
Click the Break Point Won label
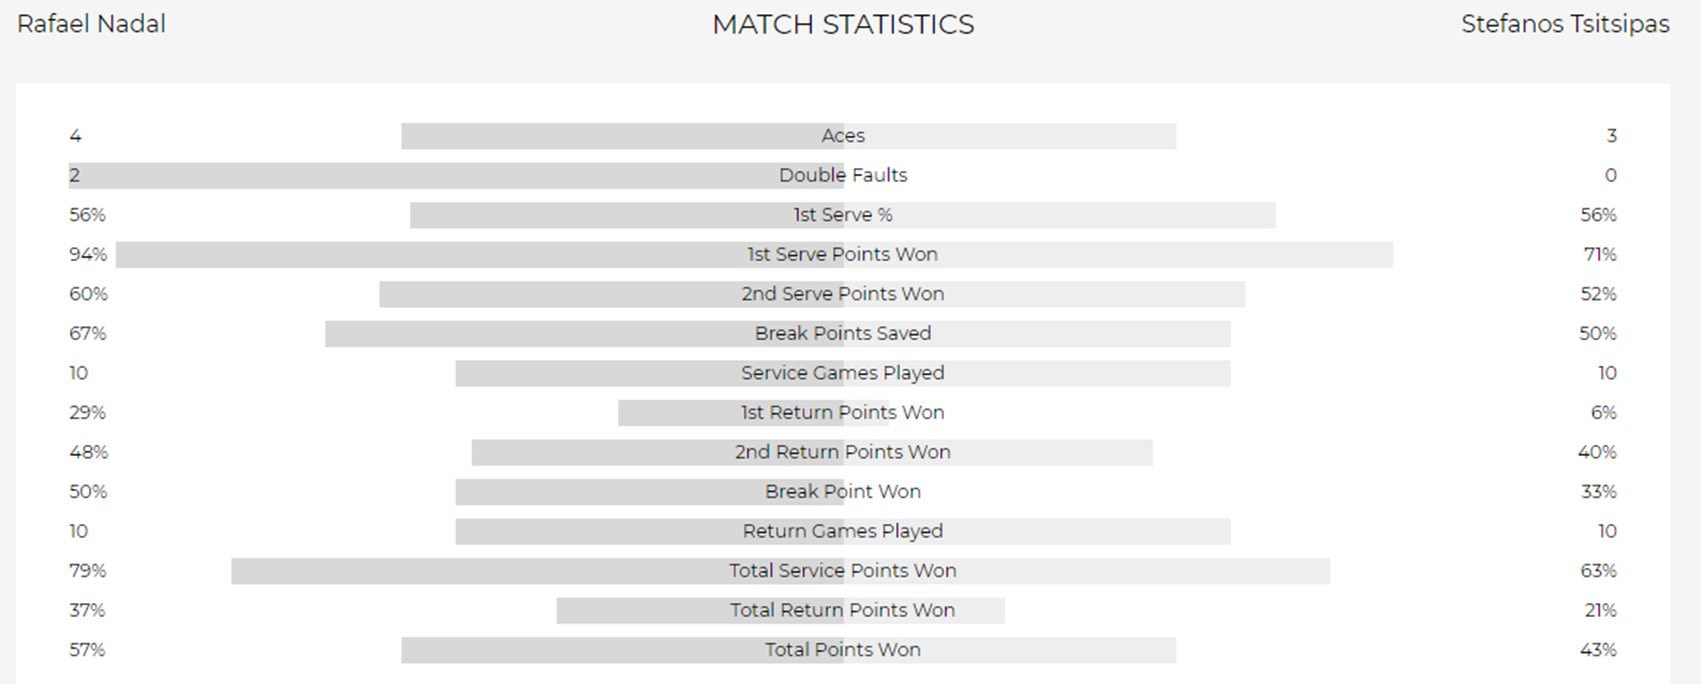[x=843, y=491]
